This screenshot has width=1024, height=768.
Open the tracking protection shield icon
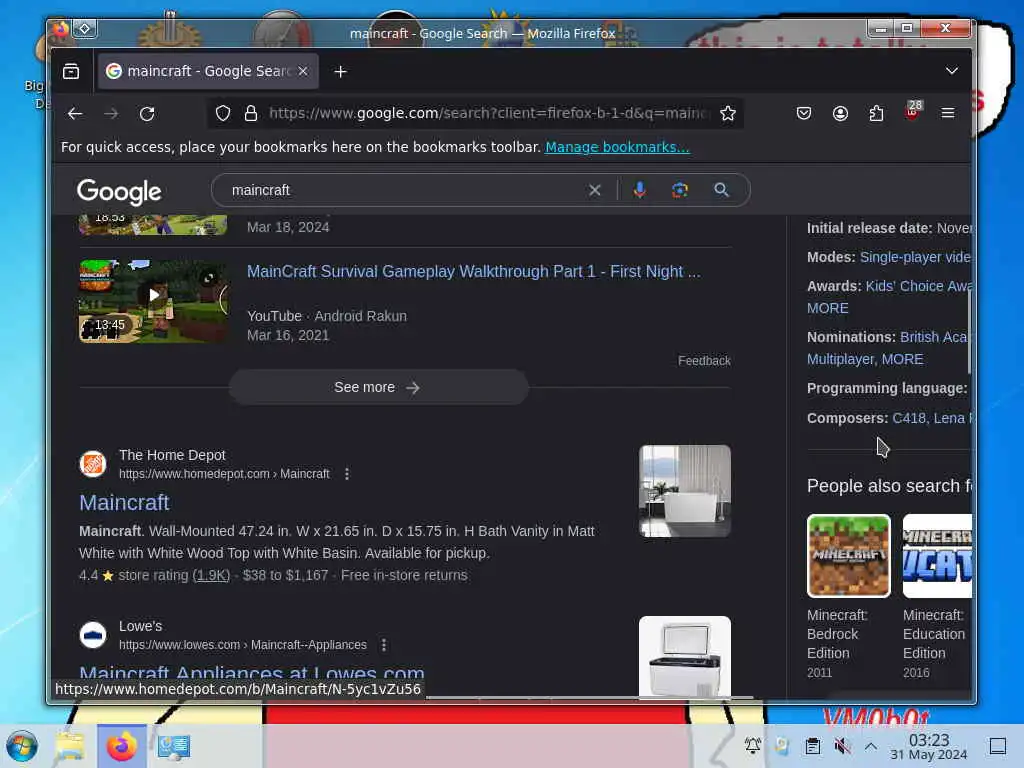click(223, 114)
